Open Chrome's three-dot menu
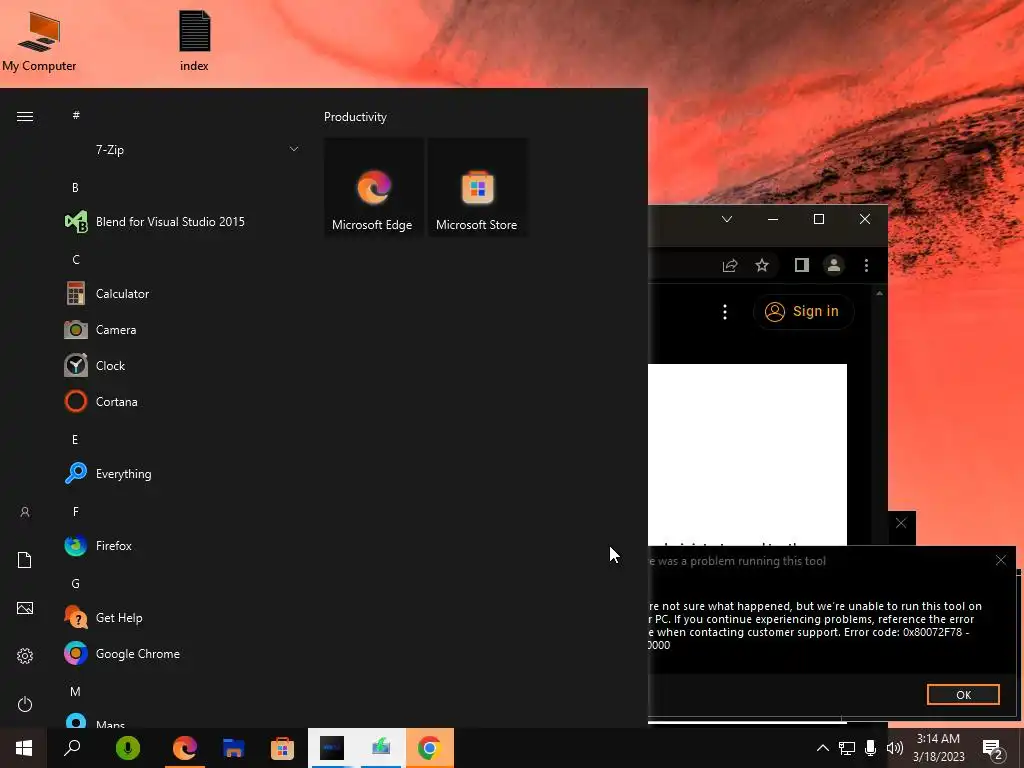Viewport: 1024px width, 768px height. (867, 265)
